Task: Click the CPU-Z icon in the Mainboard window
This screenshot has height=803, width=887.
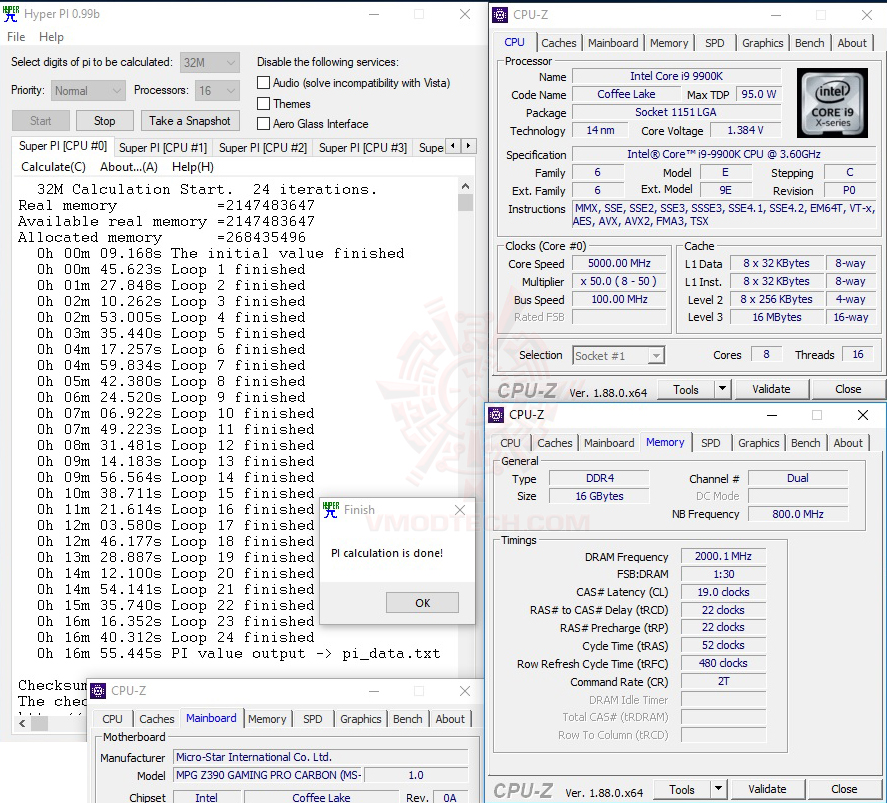Action: click(x=96, y=690)
